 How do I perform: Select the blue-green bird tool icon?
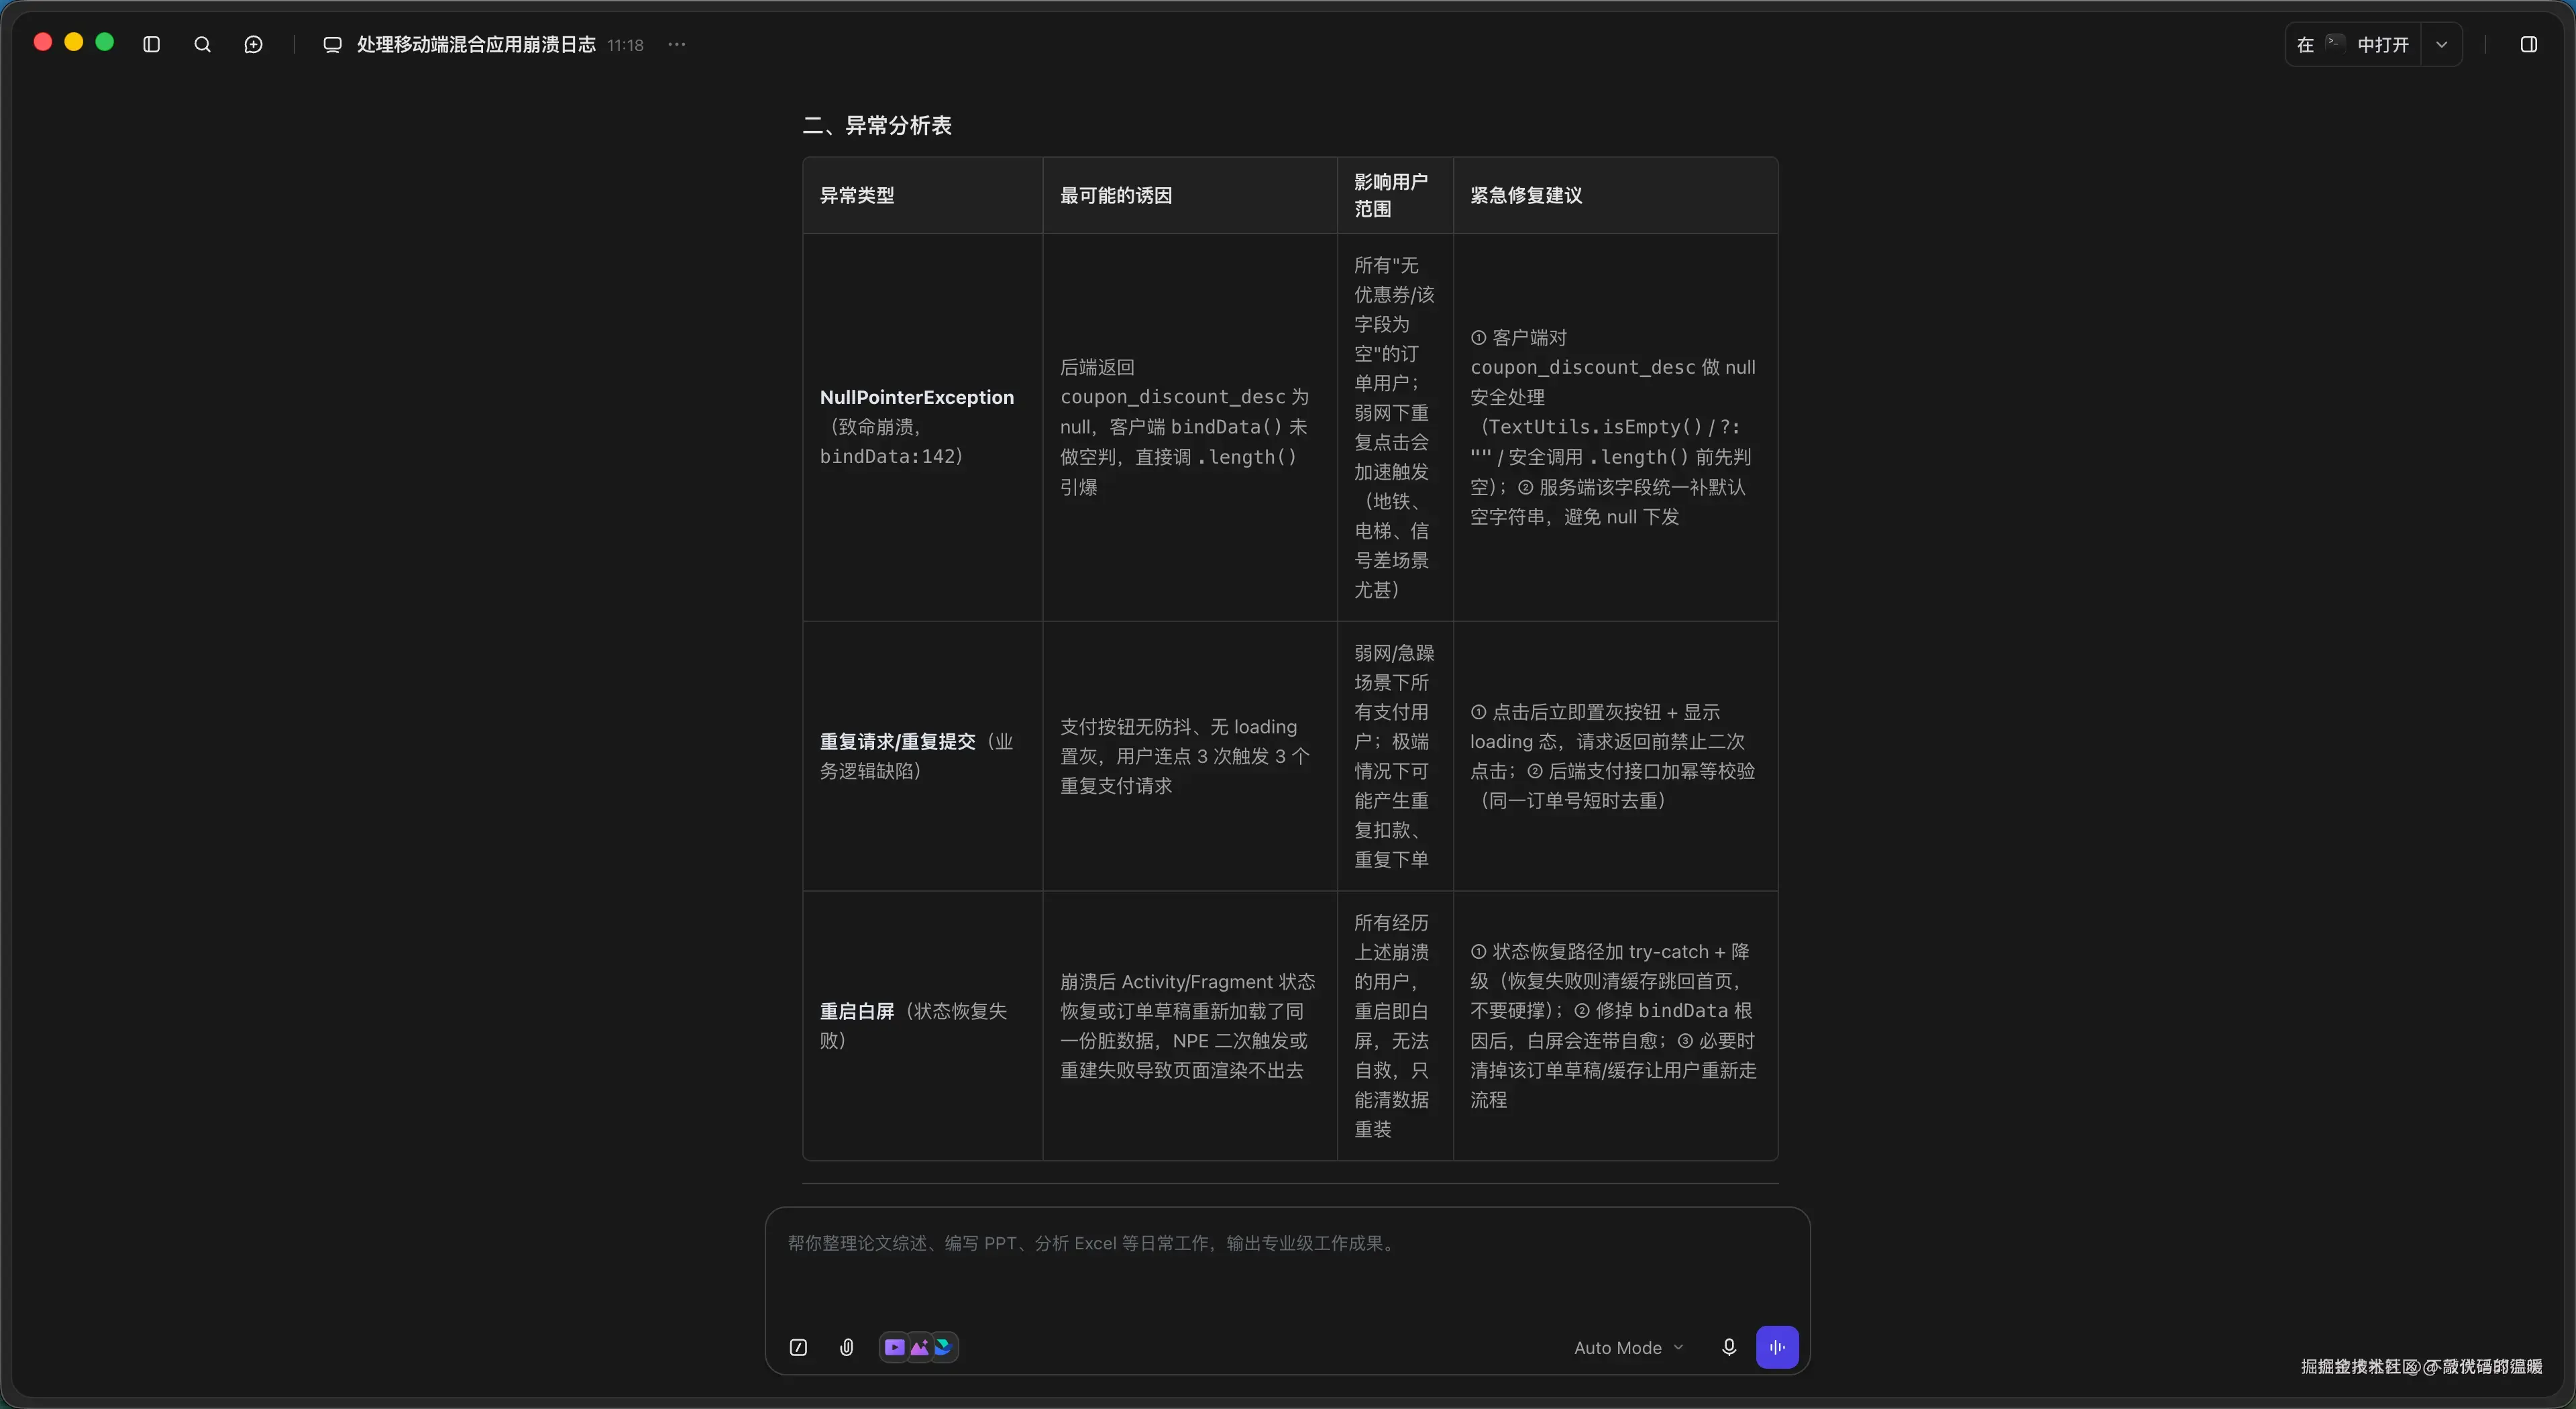tap(943, 1347)
